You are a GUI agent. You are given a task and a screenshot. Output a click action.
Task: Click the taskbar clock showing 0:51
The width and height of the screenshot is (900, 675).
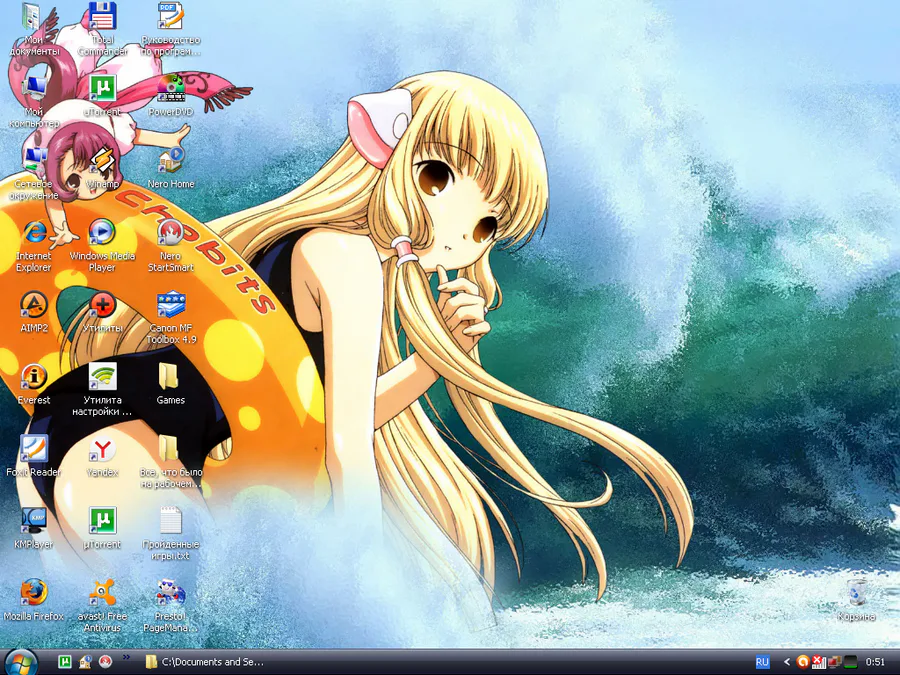(x=875, y=662)
